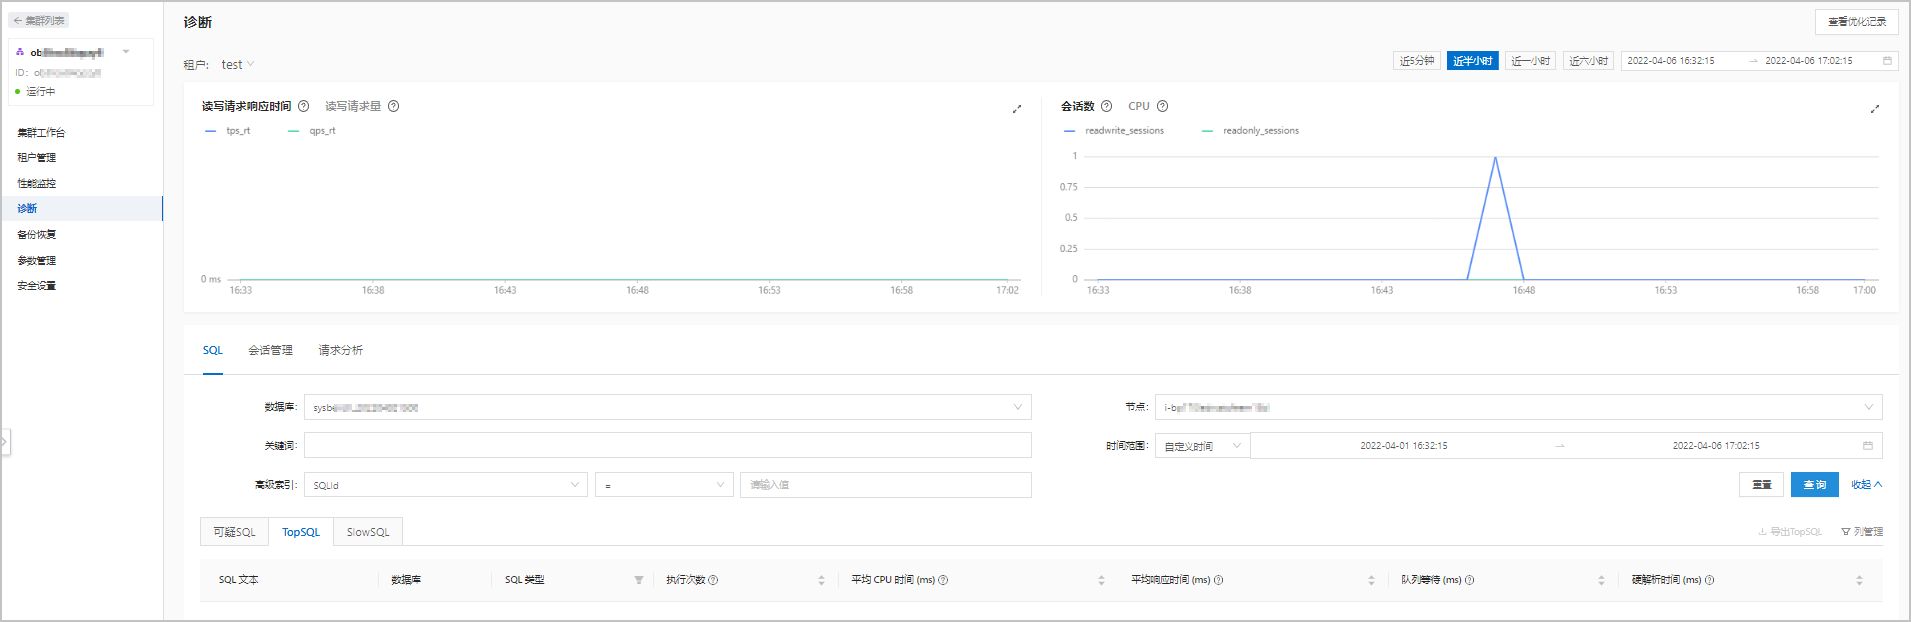1911x622 pixels.
Task: Toggle tps_rt legend series
Action: pyautogui.click(x=228, y=131)
